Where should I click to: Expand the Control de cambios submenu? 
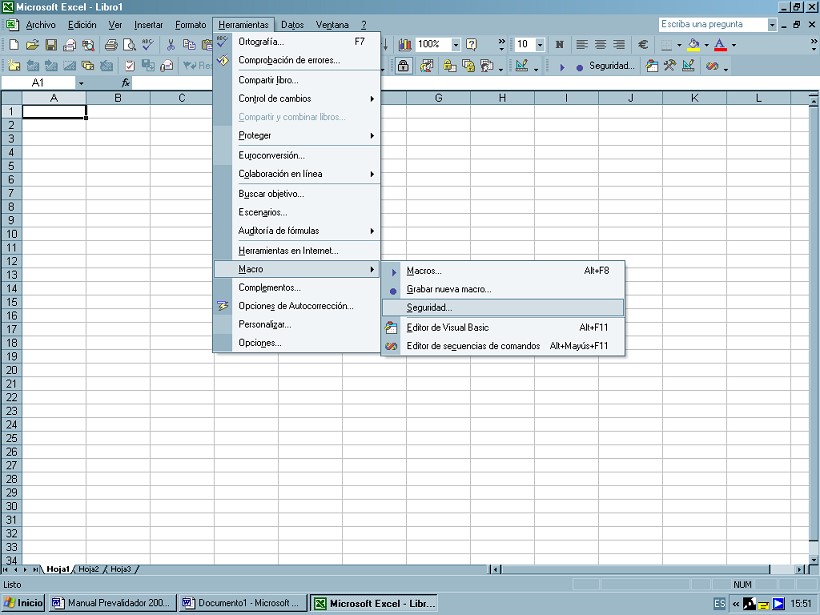(x=296, y=98)
